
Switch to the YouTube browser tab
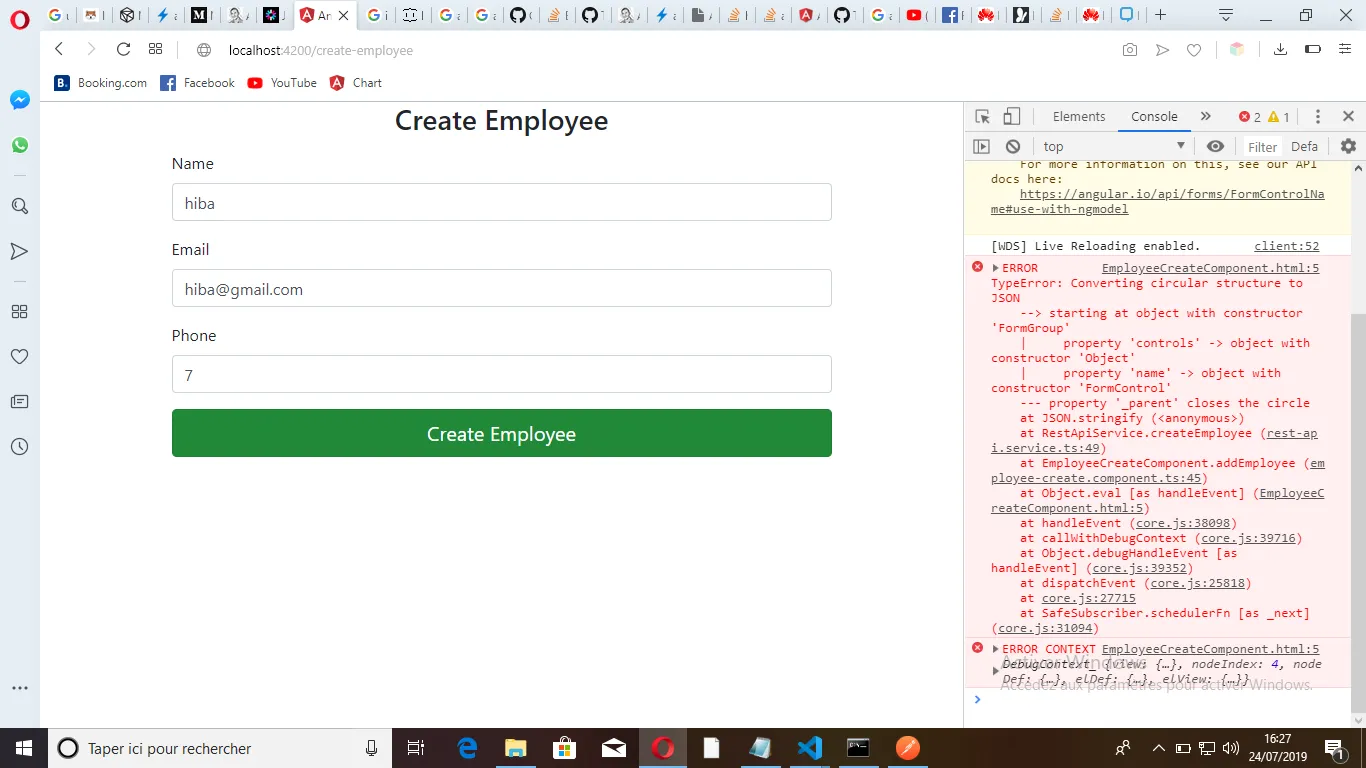coord(915,15)
